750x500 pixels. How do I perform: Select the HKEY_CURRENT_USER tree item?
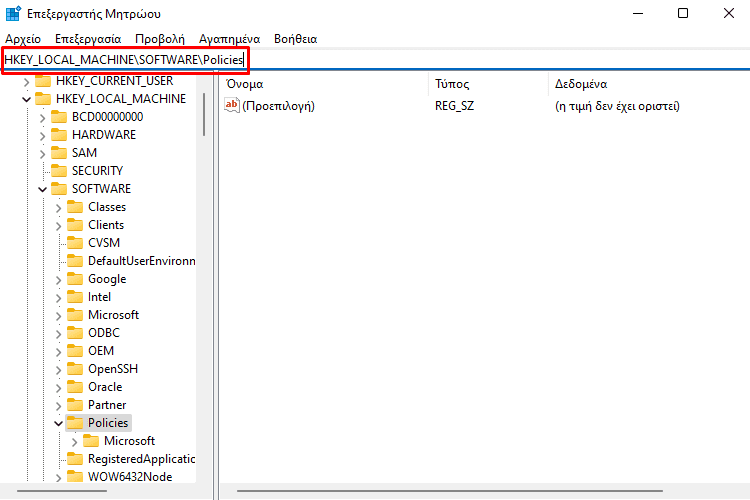[114, 81]
